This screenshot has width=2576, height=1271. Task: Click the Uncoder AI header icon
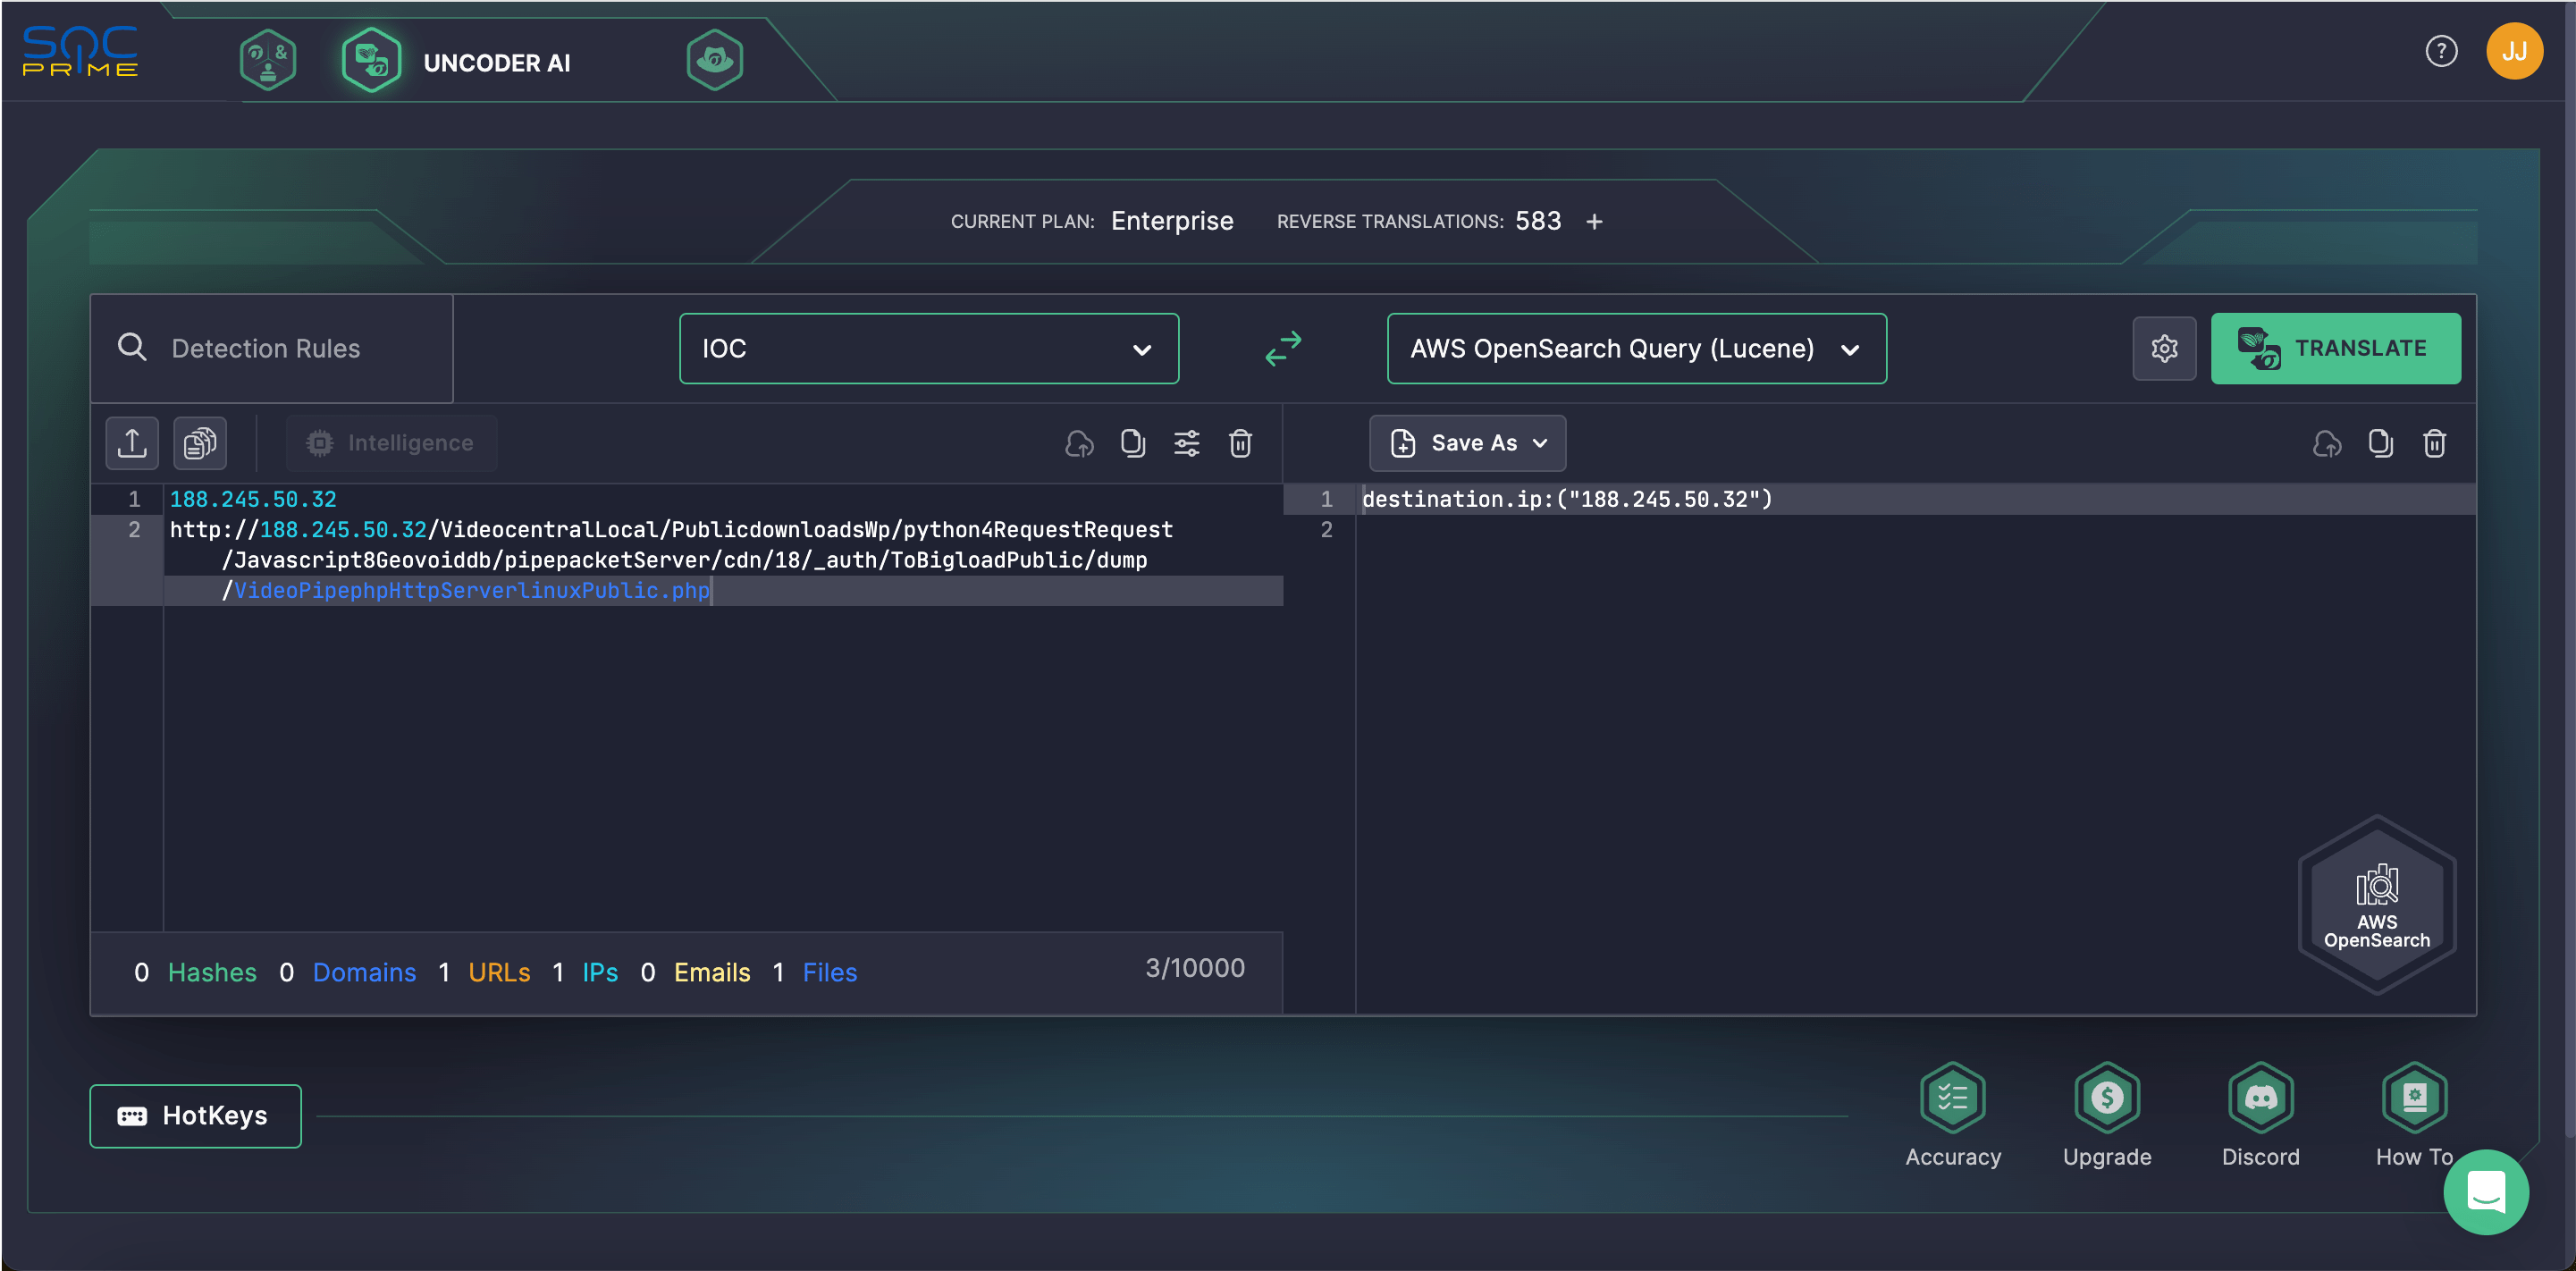tap(368, 63)
